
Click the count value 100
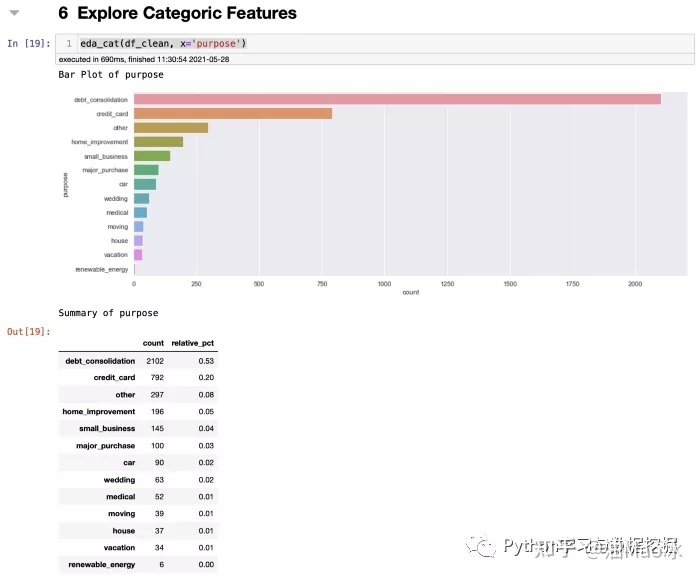point(157,445)
